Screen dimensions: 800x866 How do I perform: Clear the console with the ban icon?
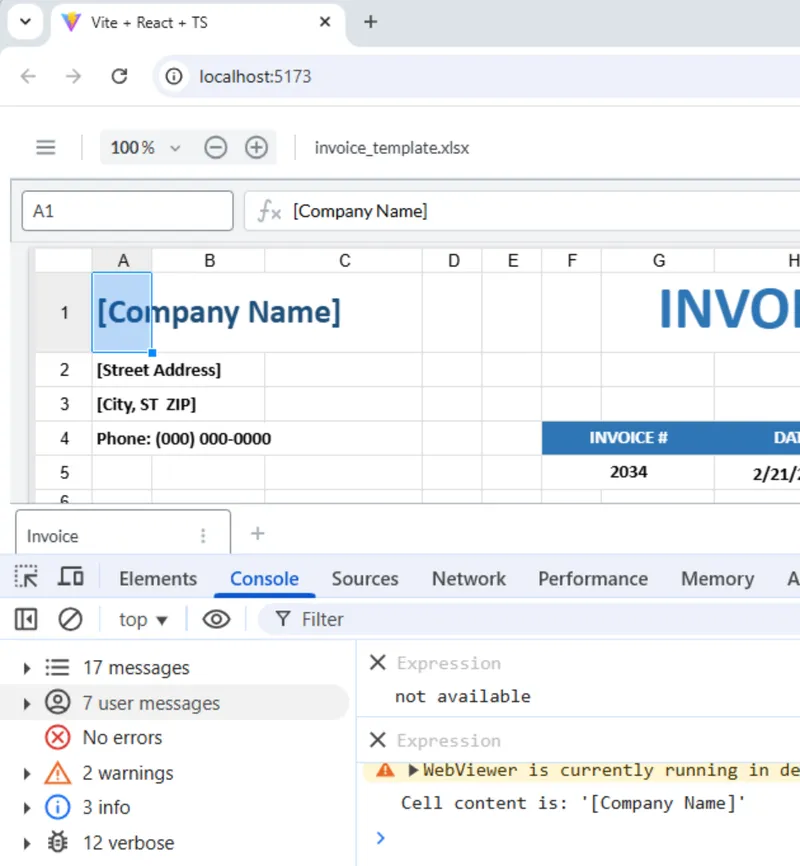coord(70,619)
